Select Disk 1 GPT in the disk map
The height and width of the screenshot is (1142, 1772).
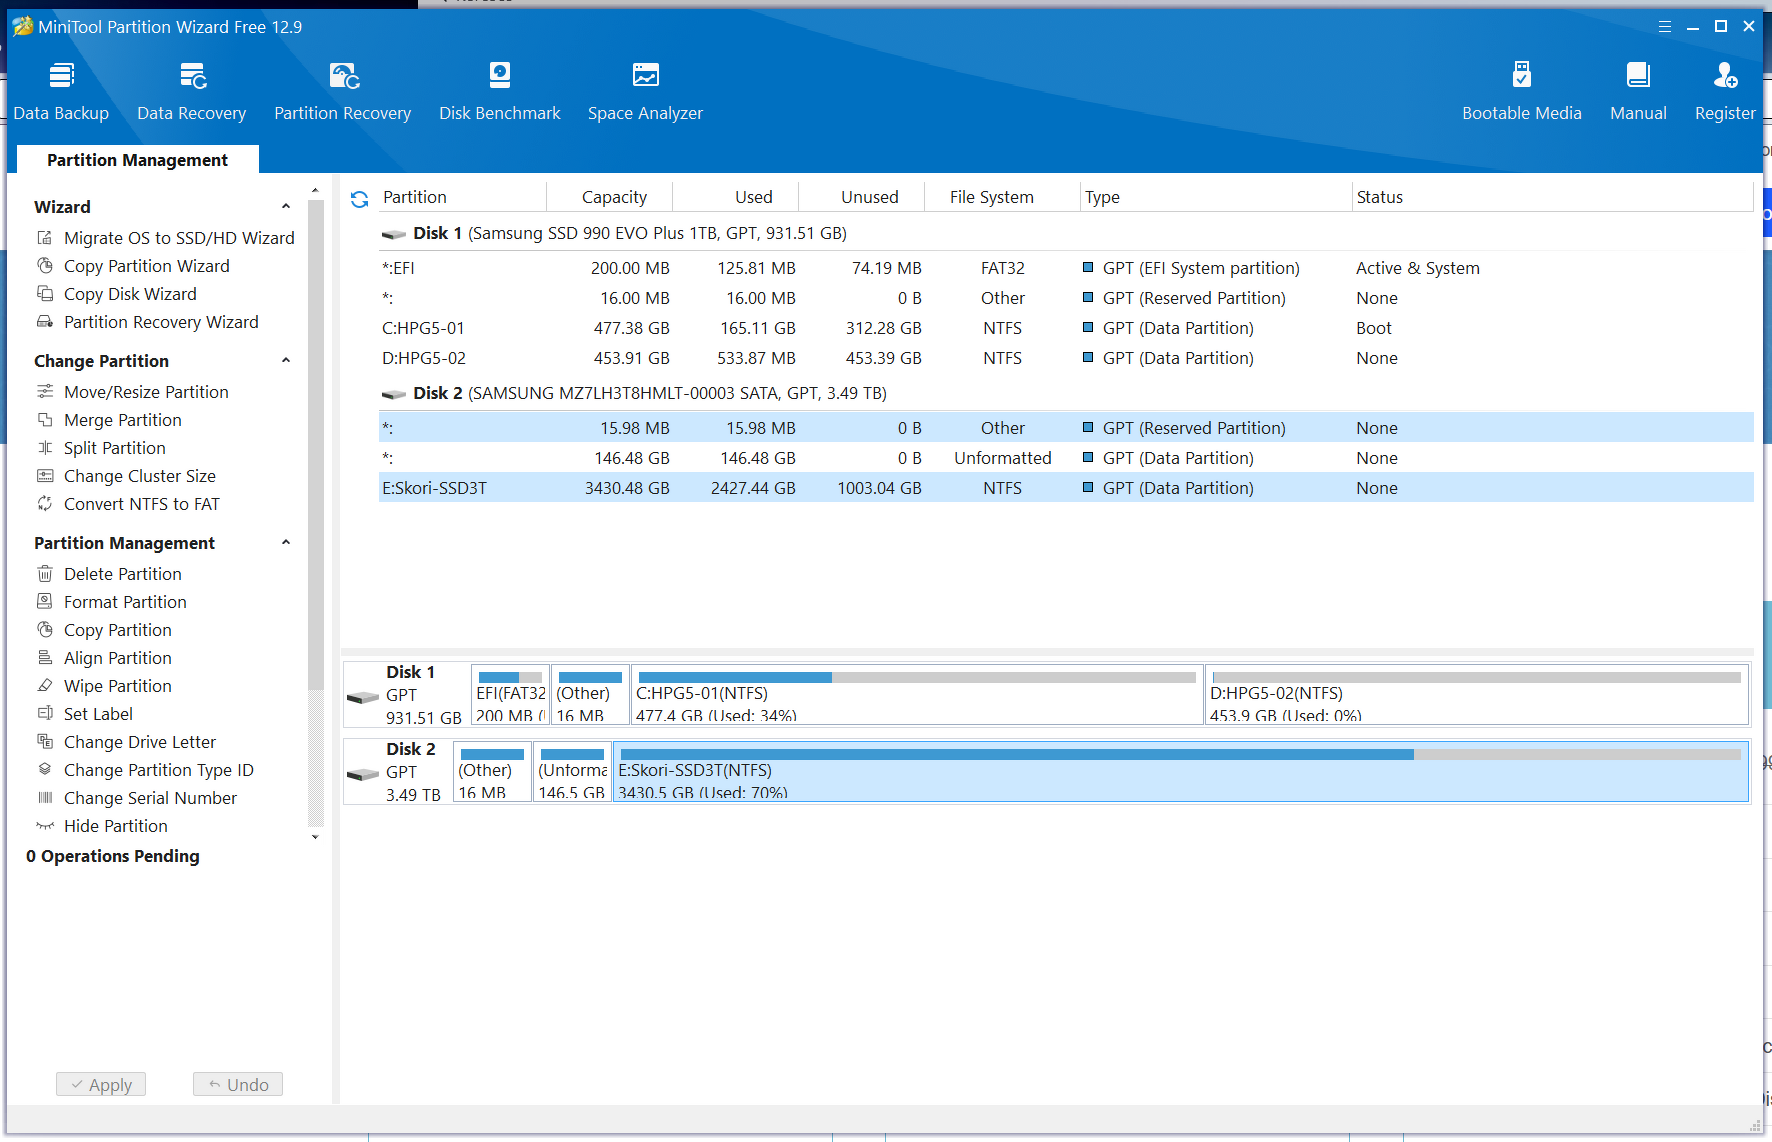[407, 695]
